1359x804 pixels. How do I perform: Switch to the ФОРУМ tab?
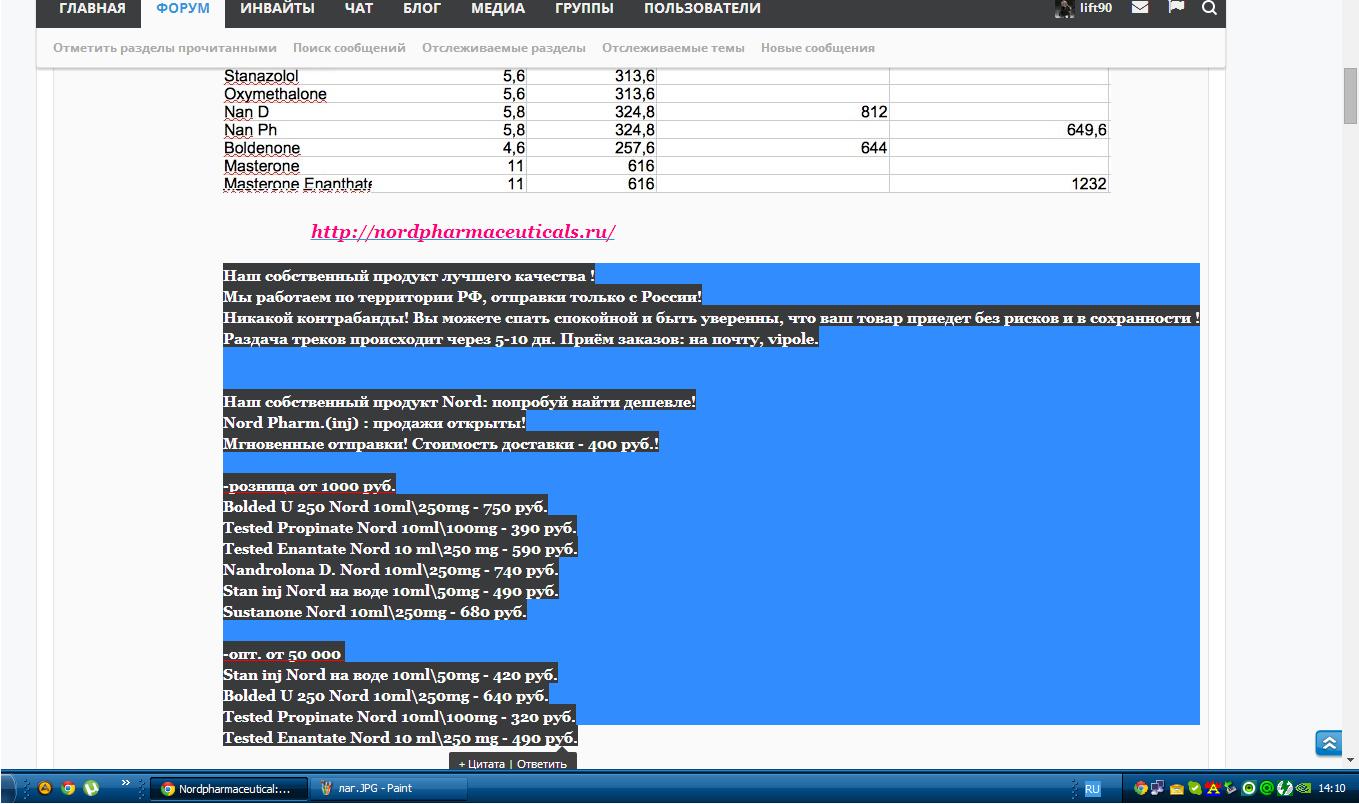coord(183,9)
